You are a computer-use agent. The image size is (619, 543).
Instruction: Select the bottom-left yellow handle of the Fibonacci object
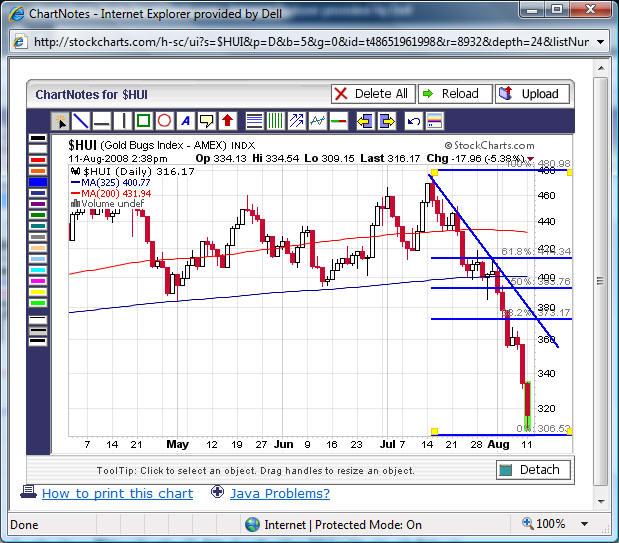(434, 431)
